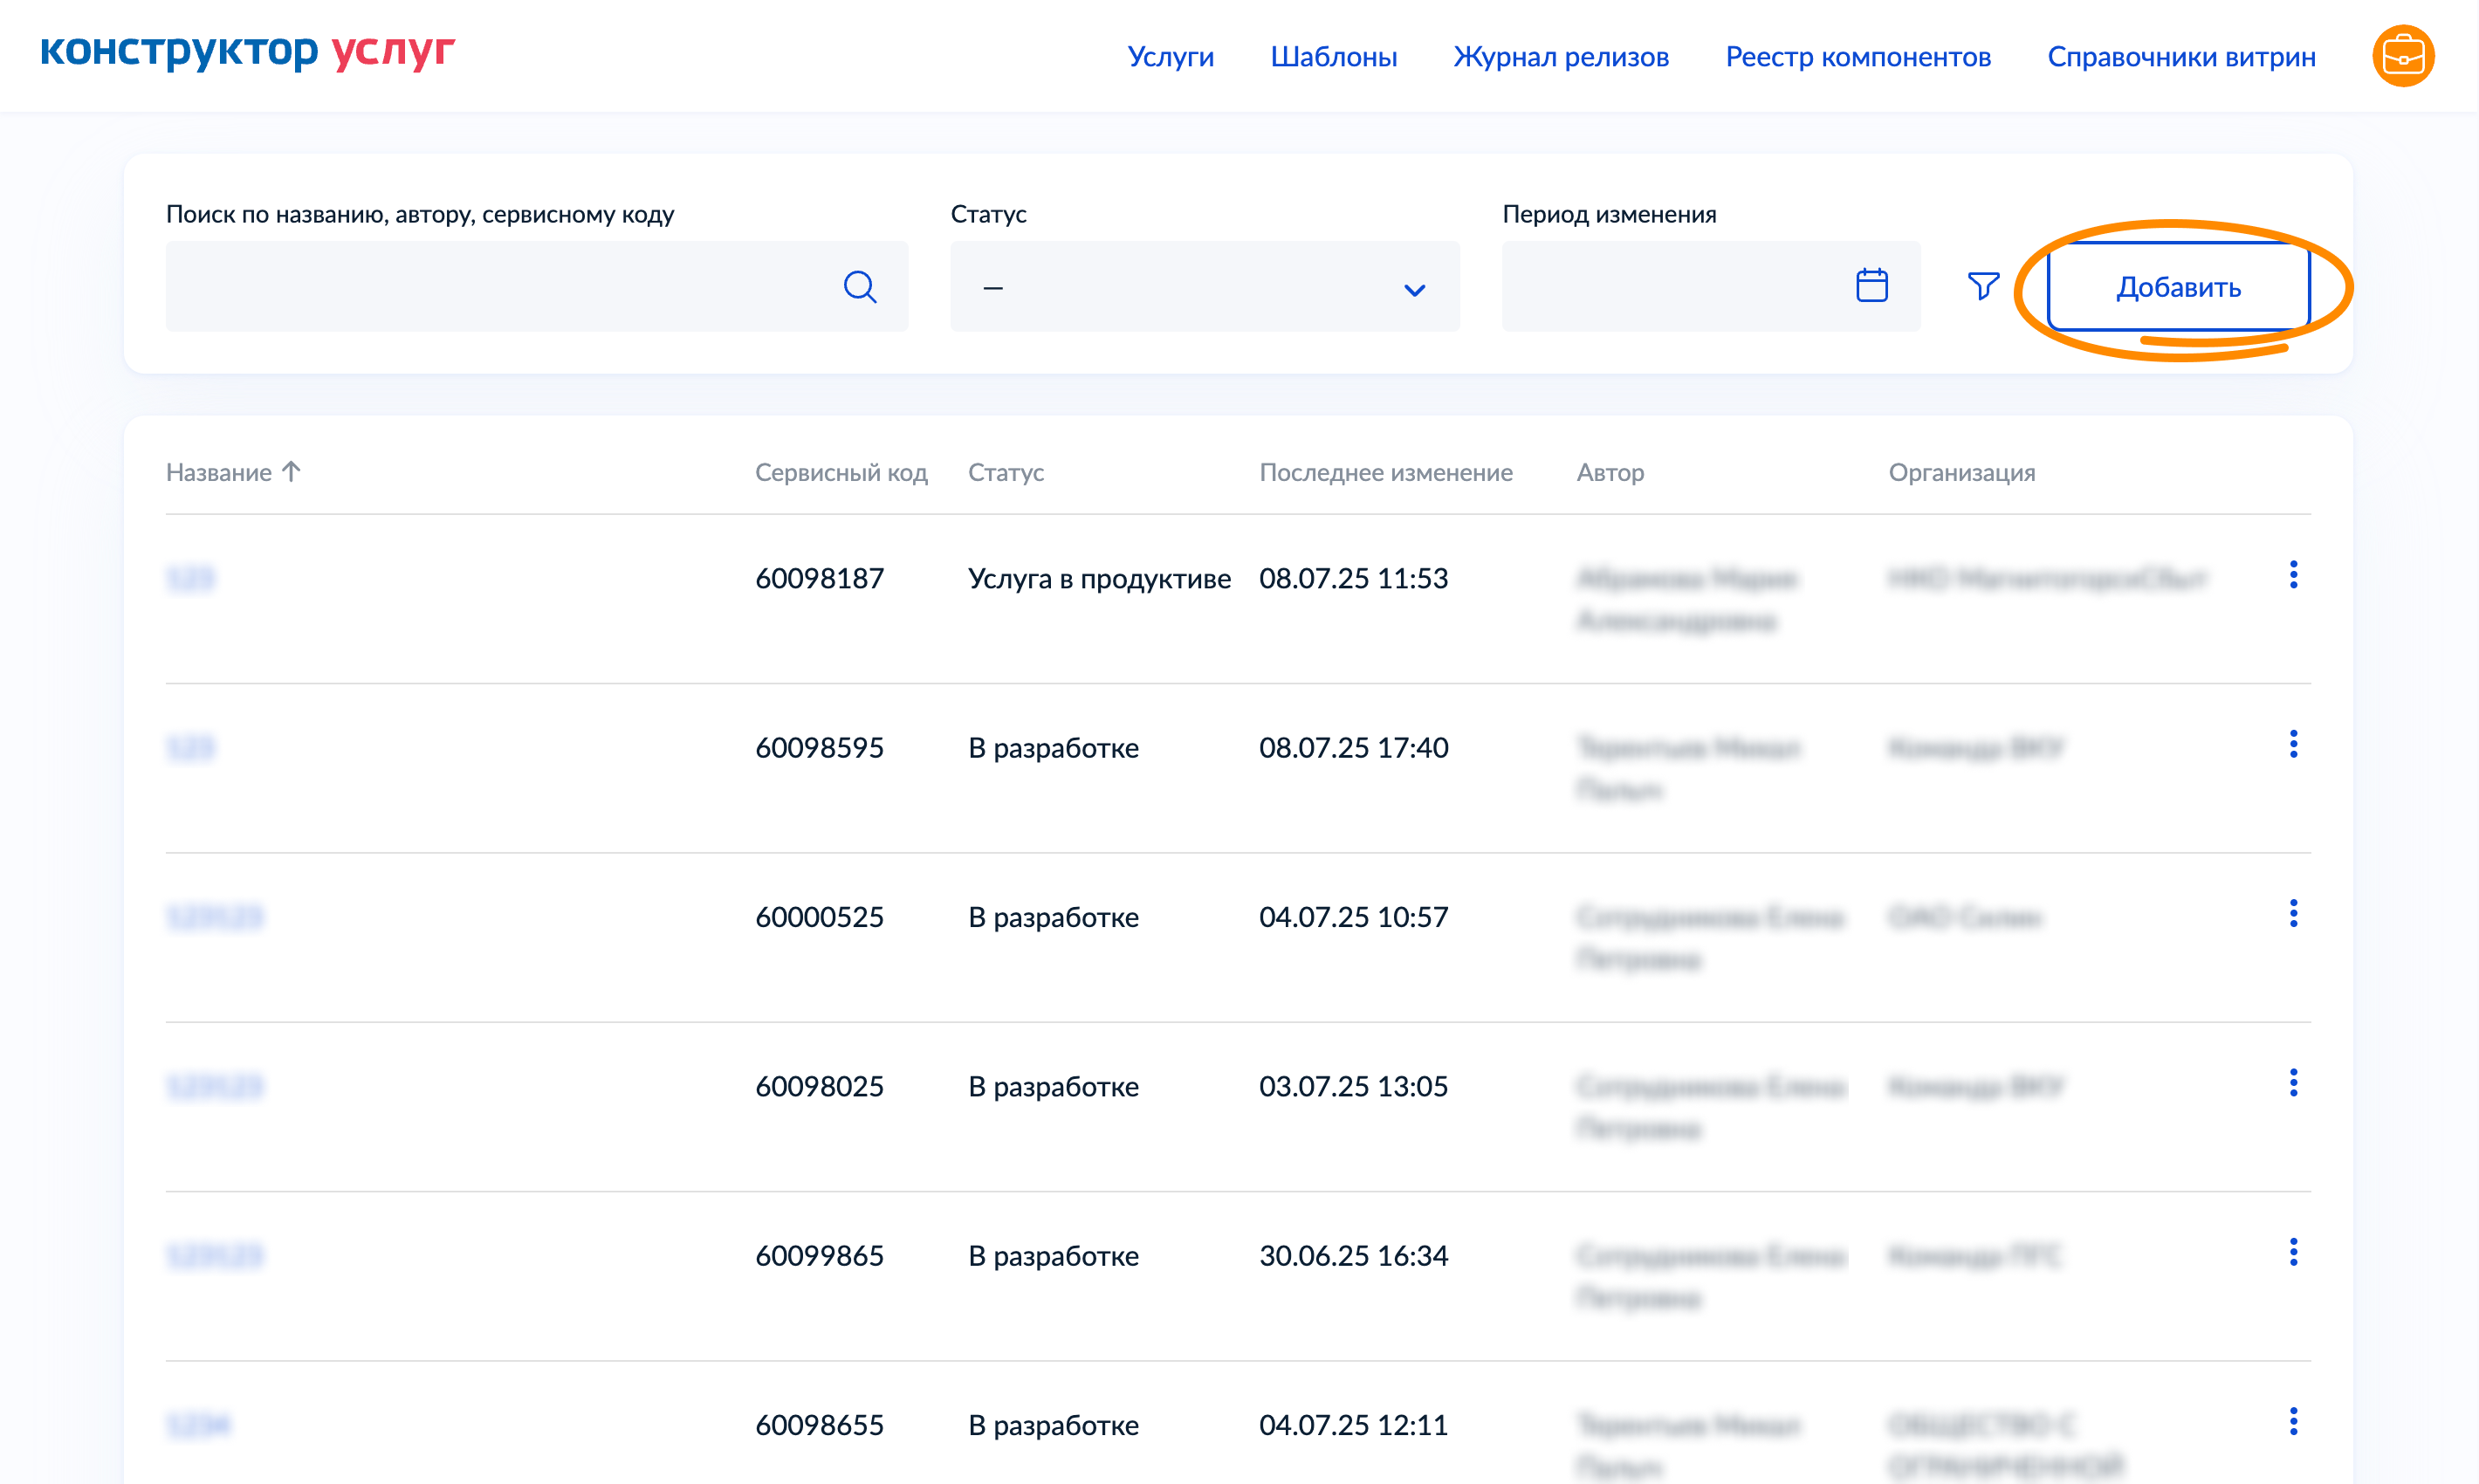Click В разработке status in row 60098595
This screenshot has height=1484, width=2479.
(x=1053, y=748)
